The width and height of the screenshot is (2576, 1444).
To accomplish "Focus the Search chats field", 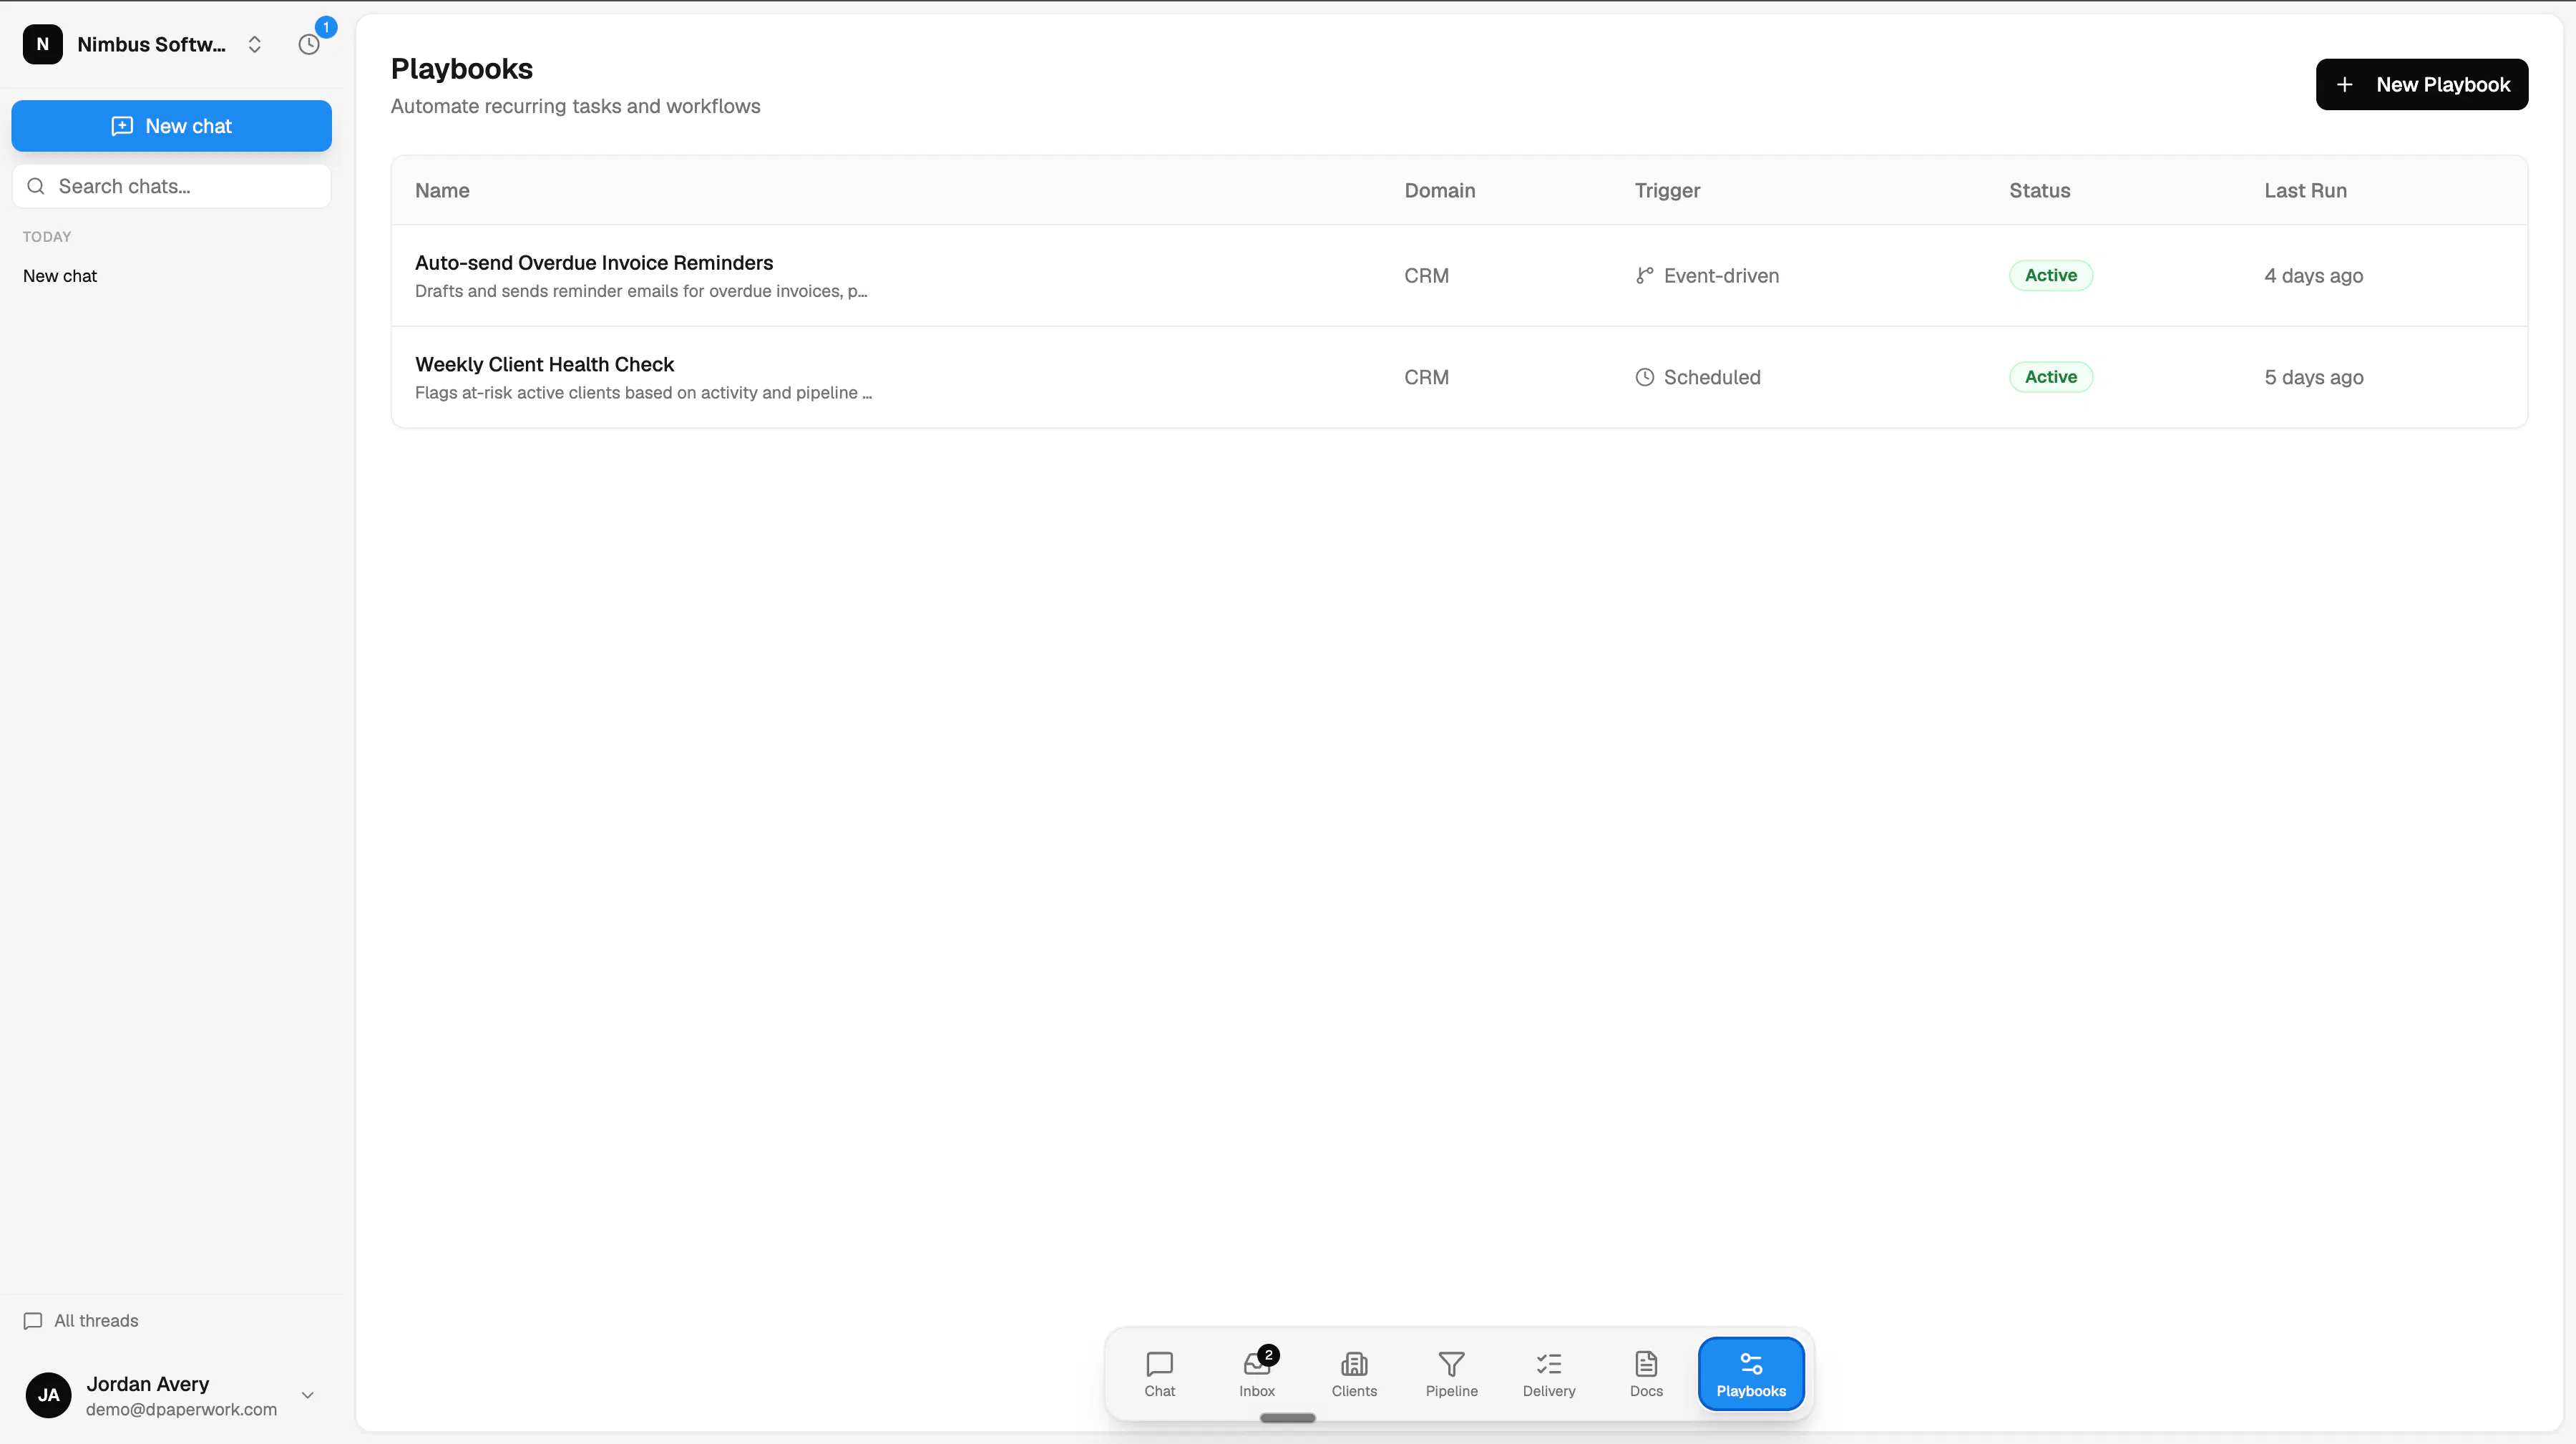I will coord(171,186).
